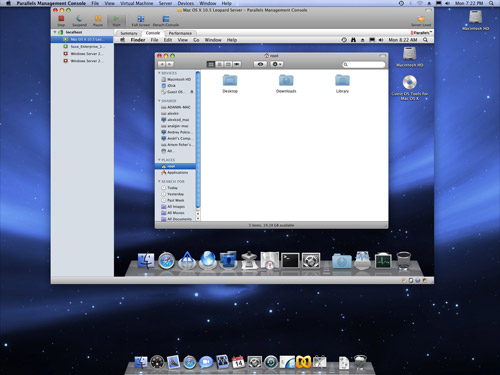500x375 pixels.
Task: Launch Parallels icon in host dock
Action: coord(303,362)
